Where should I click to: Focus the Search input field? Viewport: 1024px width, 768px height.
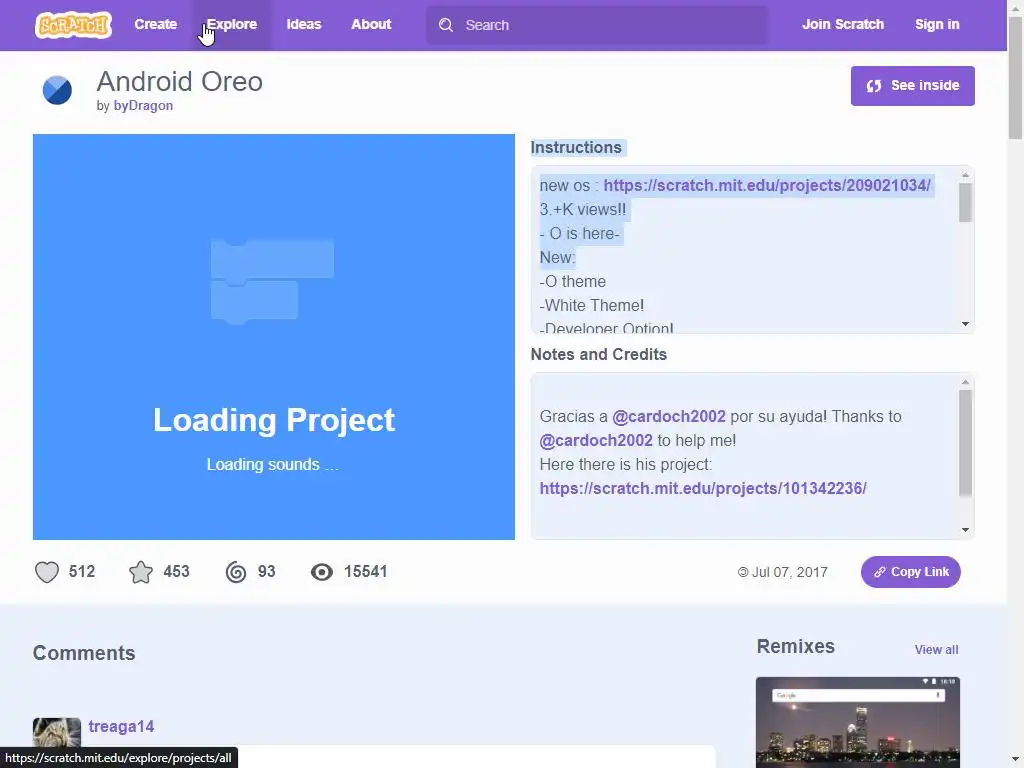coord(597,25)
